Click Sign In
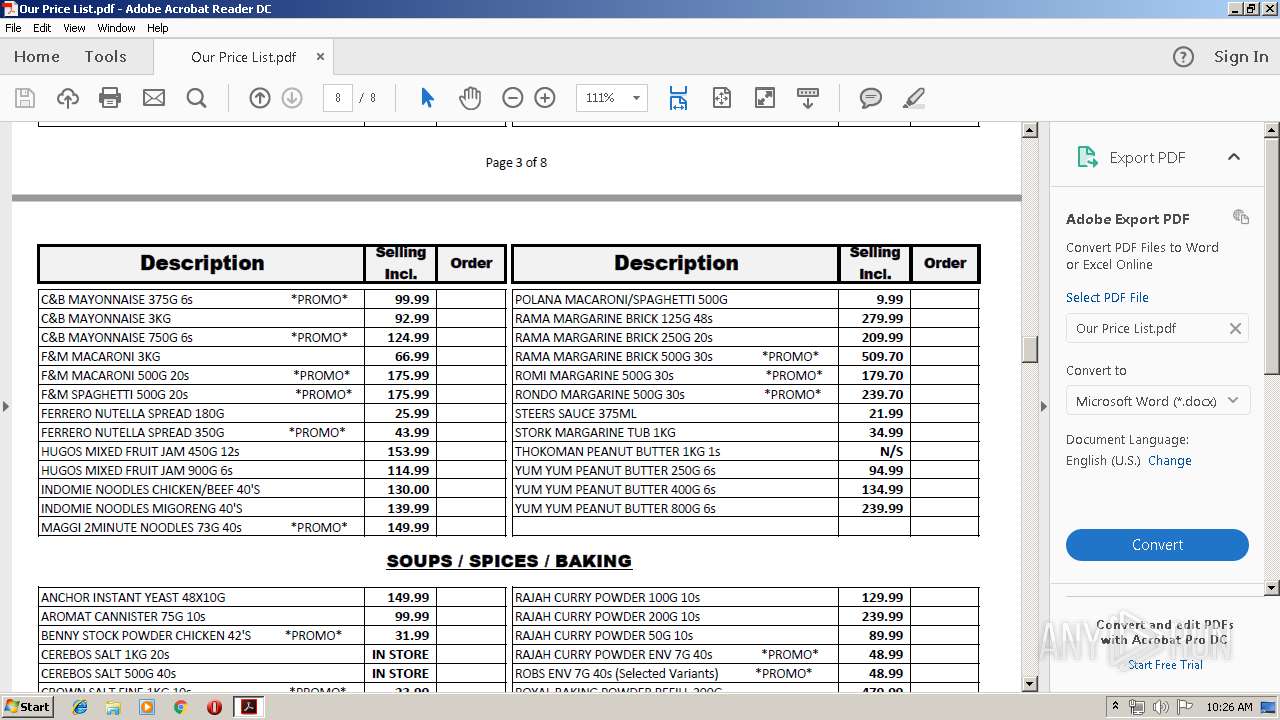Image resolution: width=1280 pixels, height=720 pixels. click(1241, 57)
